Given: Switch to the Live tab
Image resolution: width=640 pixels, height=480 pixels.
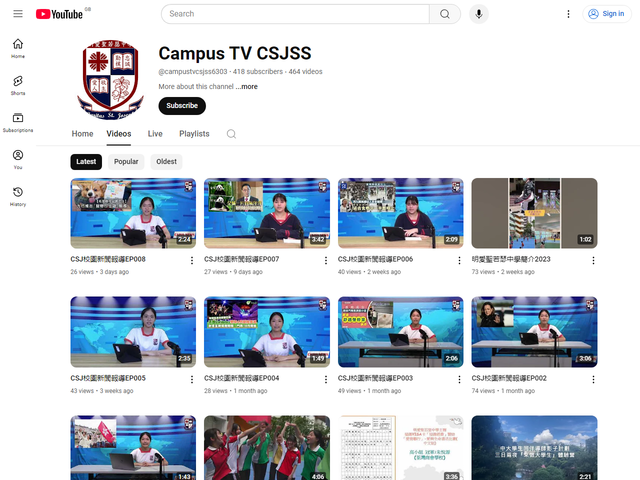Looking at the screenshot, I should (155, 134).
